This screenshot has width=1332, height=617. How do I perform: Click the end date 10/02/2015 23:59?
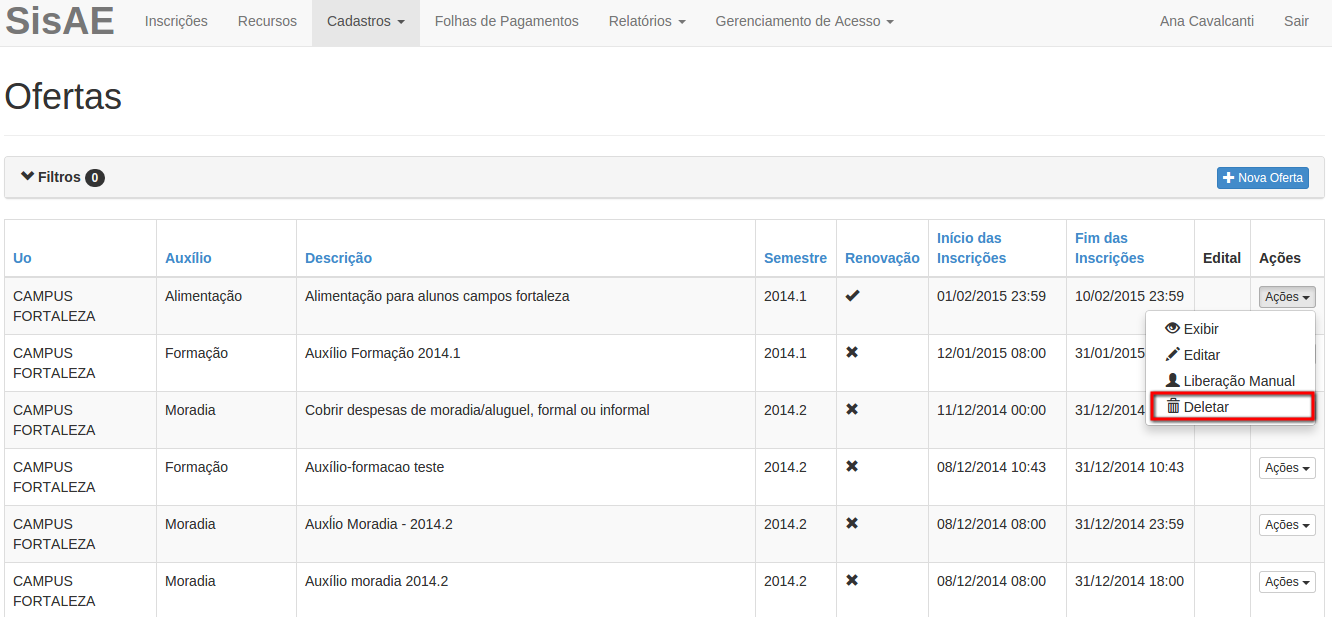(1129, 296)
